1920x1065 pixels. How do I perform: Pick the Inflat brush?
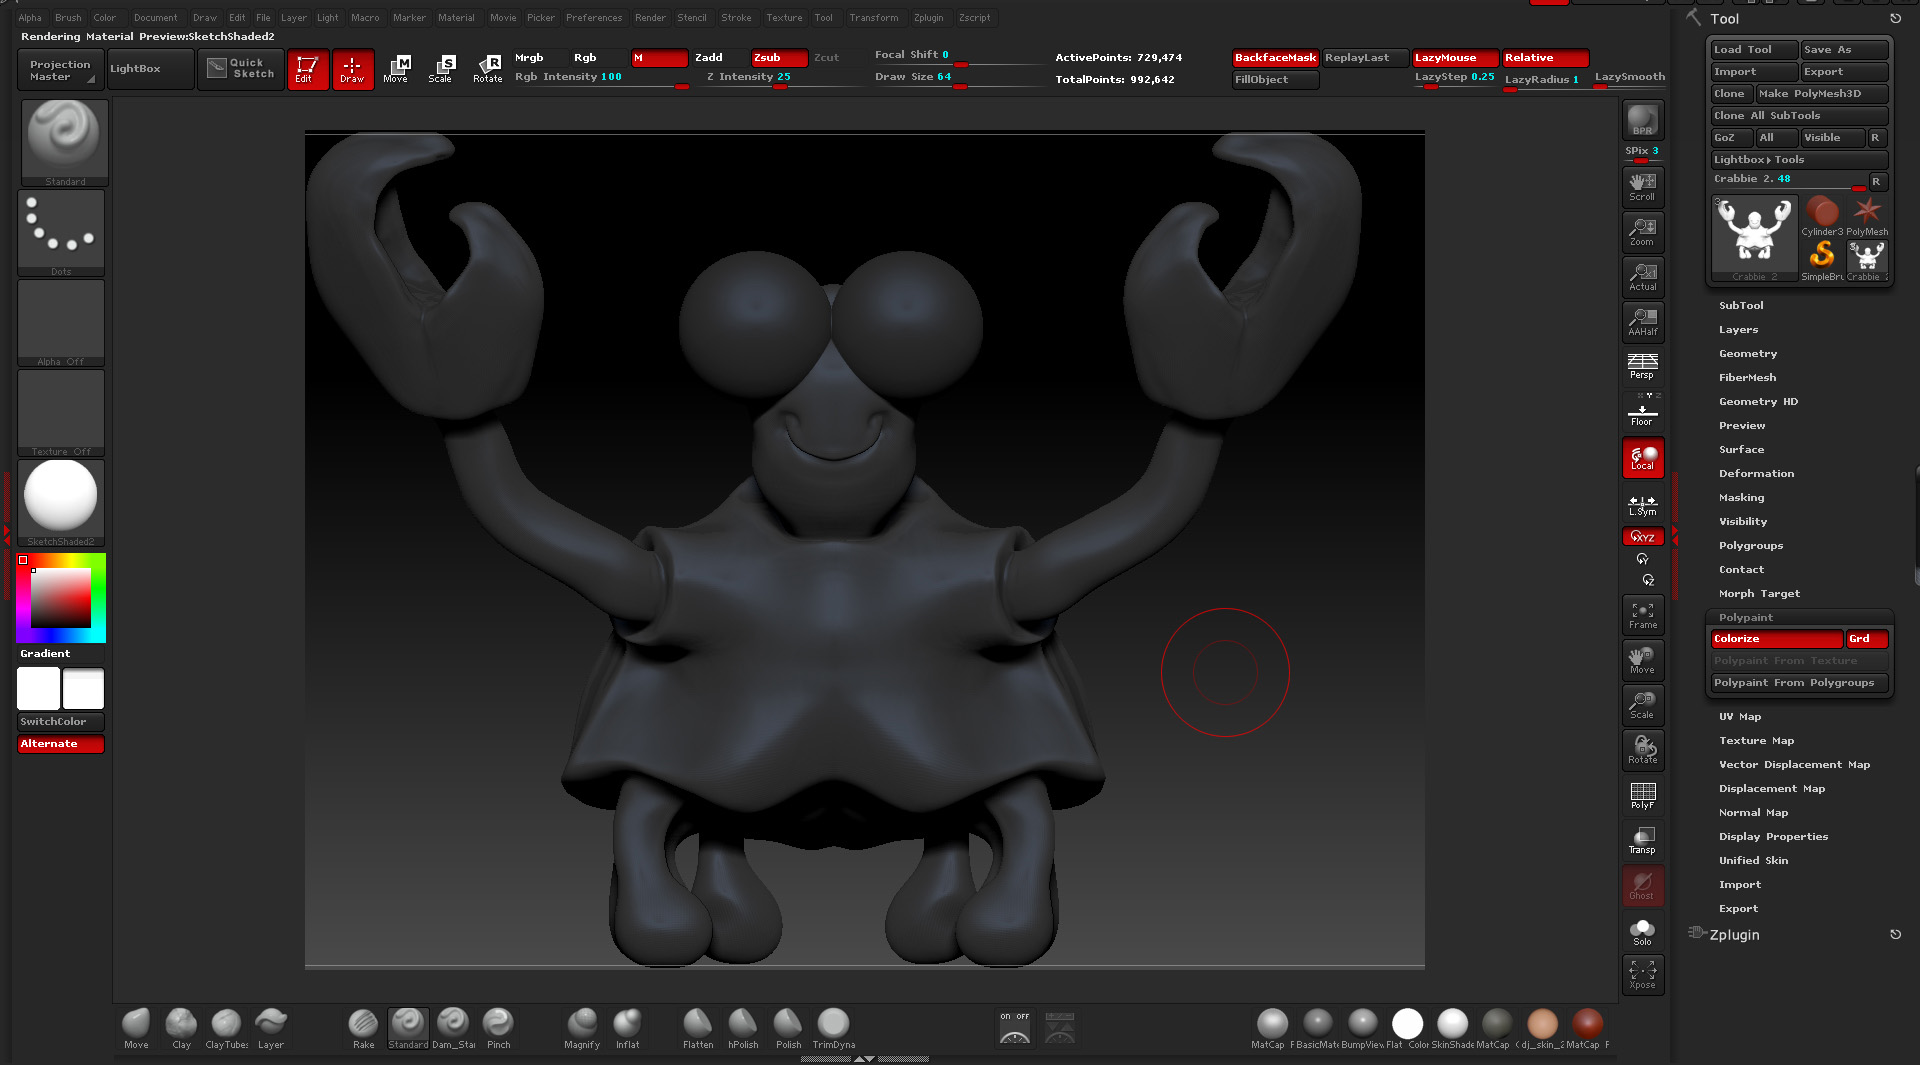point(627,1028)
